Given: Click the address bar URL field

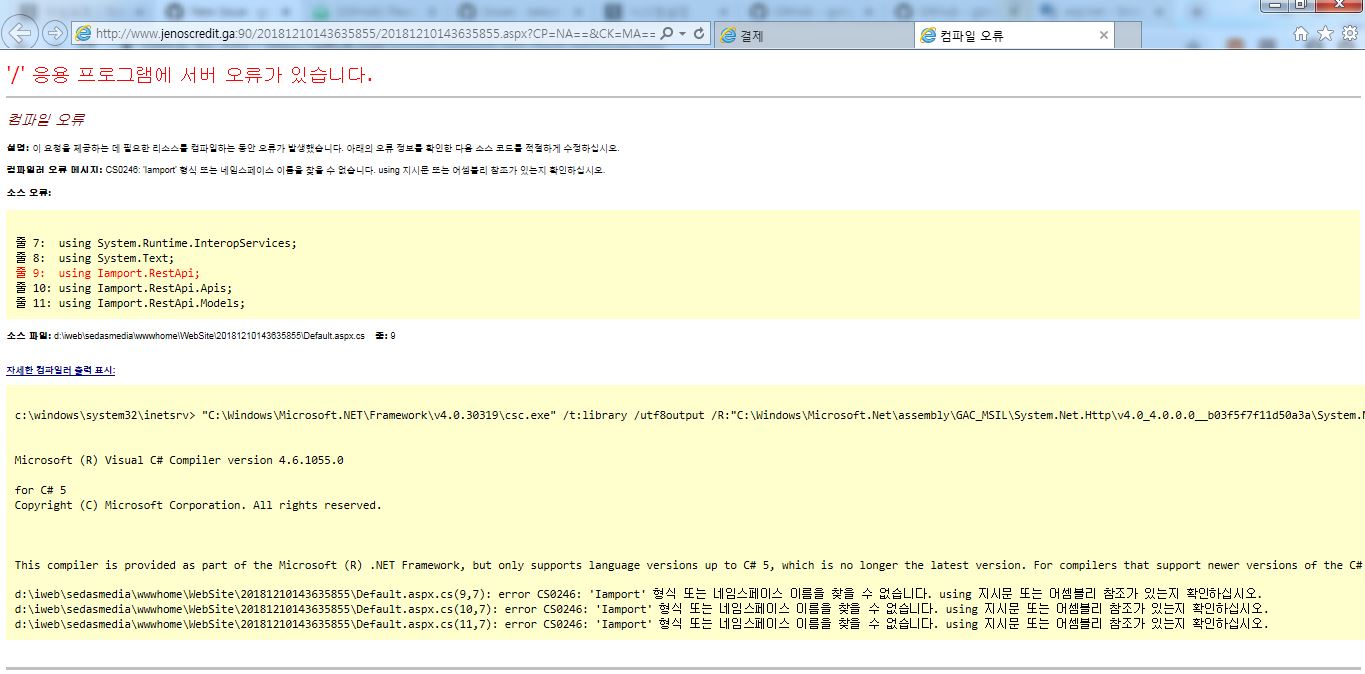Looking at the screenshot, I should click(350, 31).
